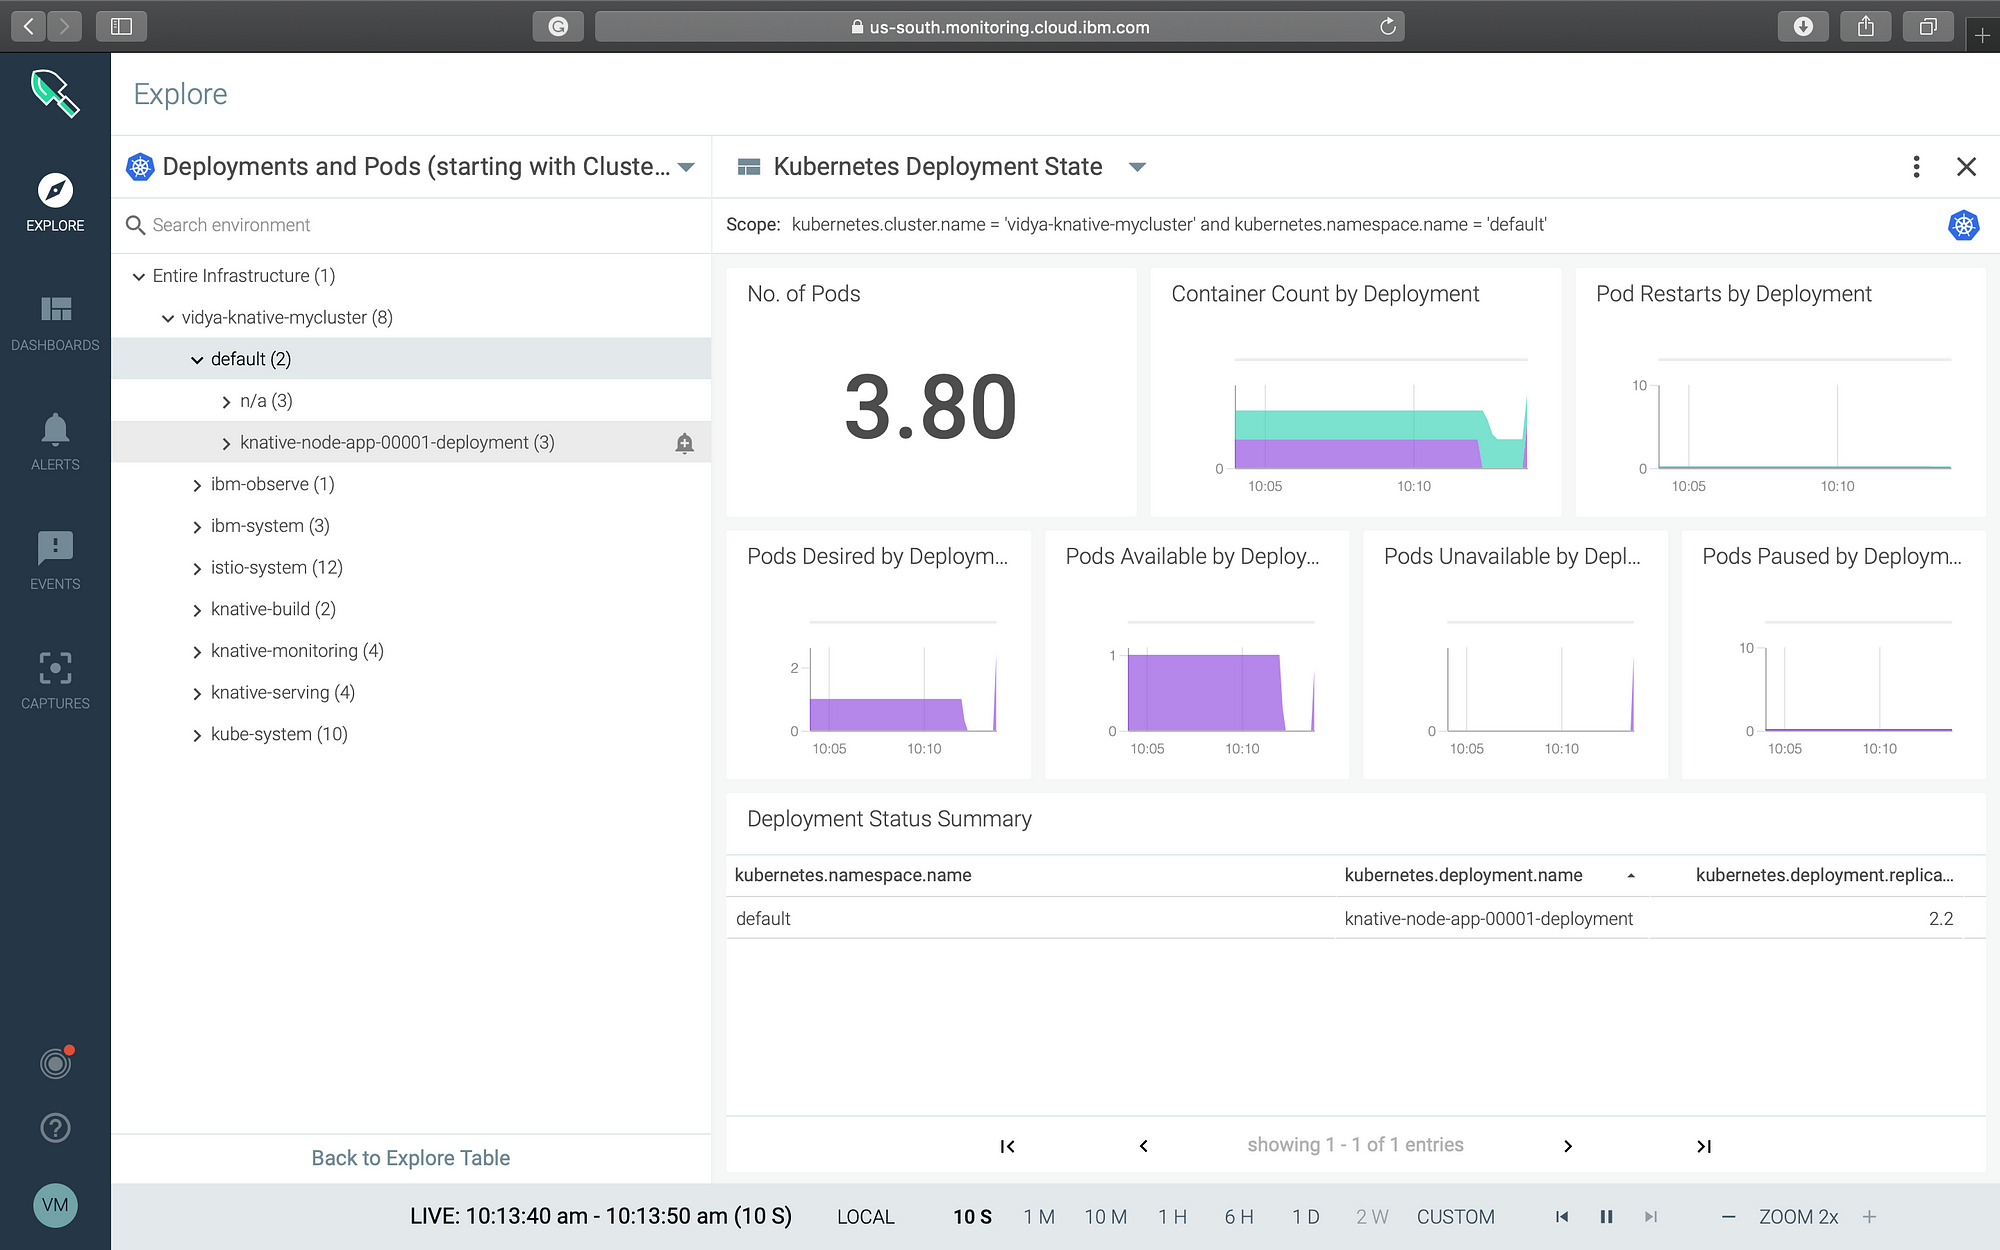Click the Sysdig shovel logo

(55, 93)
